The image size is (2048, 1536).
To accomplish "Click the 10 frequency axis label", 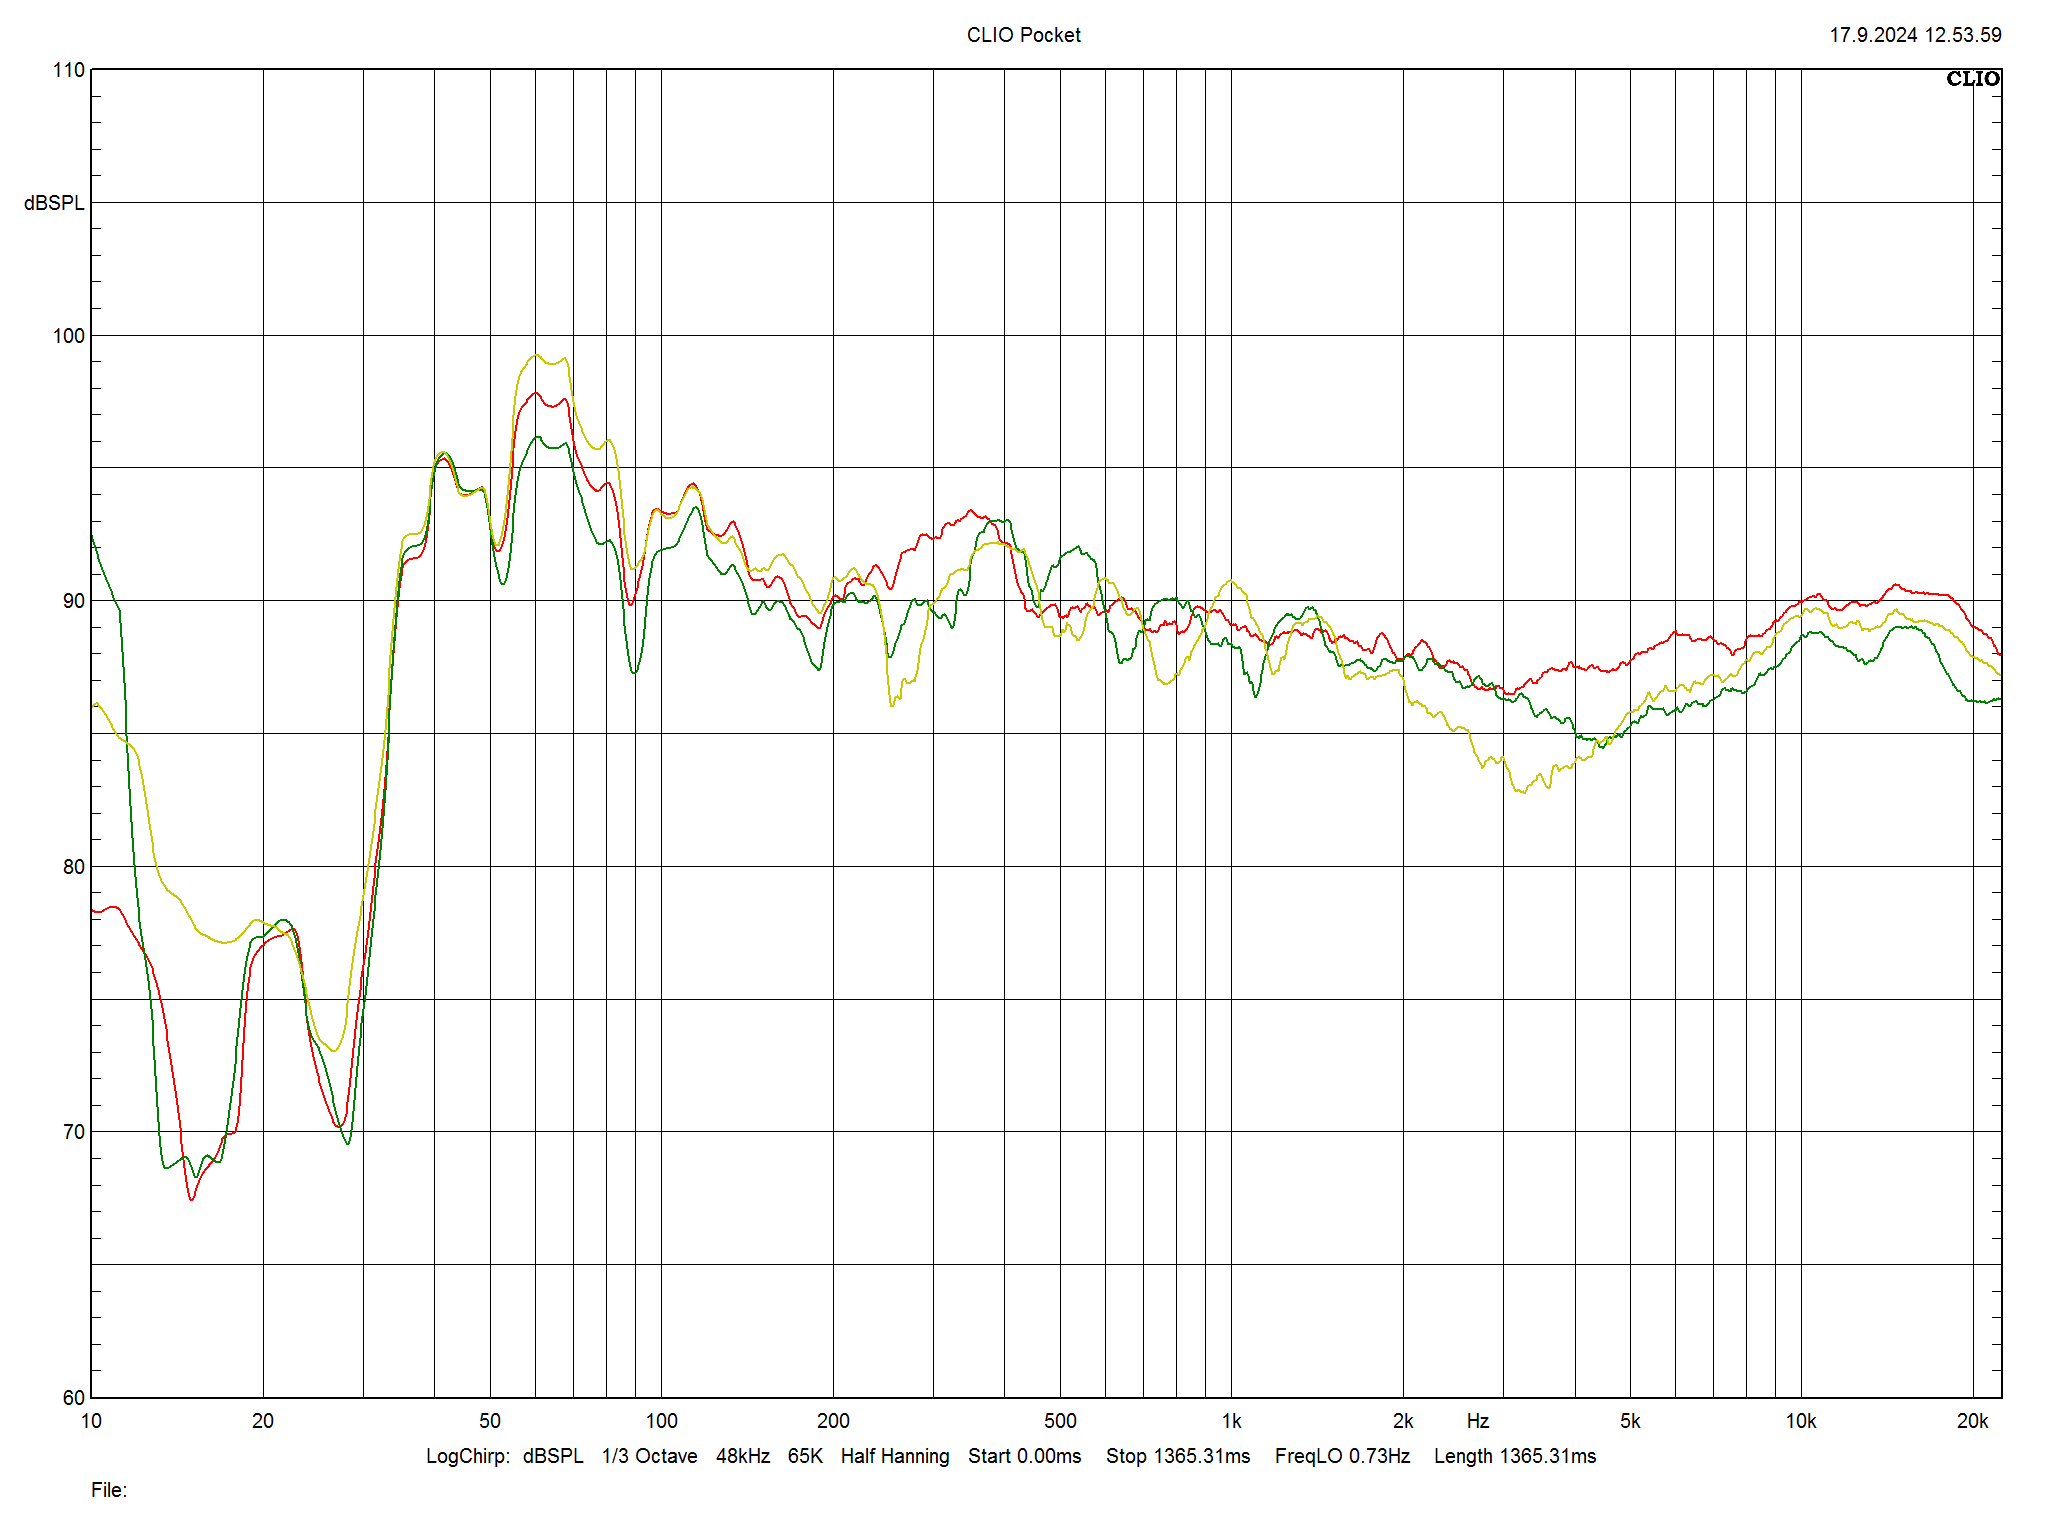I will point(91,1421).
